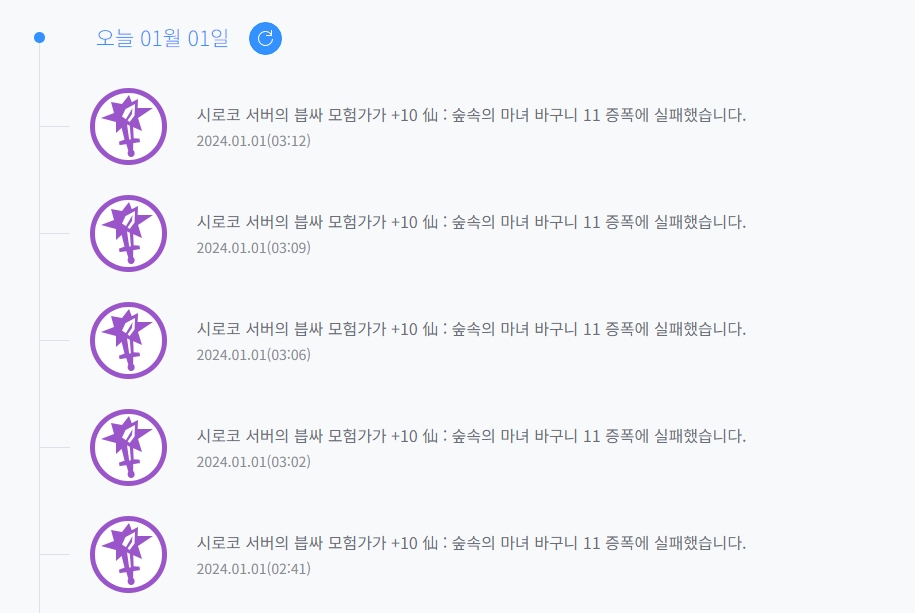Open the failure message text above 02:41
Screen dimensions: 915x613
coord(471,543)
